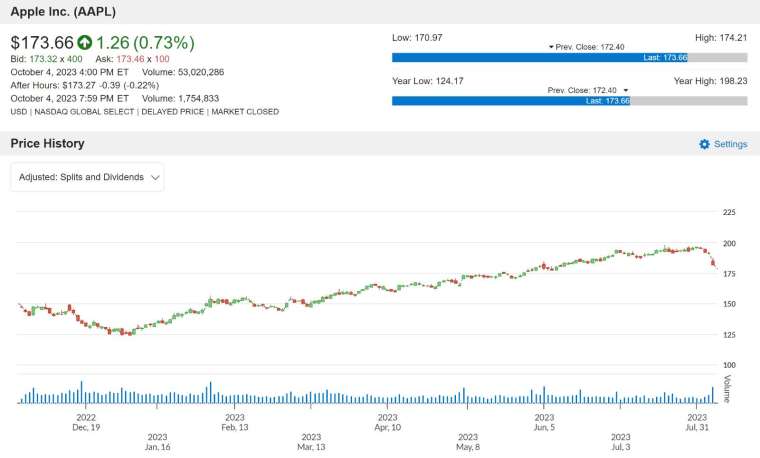
Task: Click the Year High: 198.23 label
Action: tap(711, 81)
